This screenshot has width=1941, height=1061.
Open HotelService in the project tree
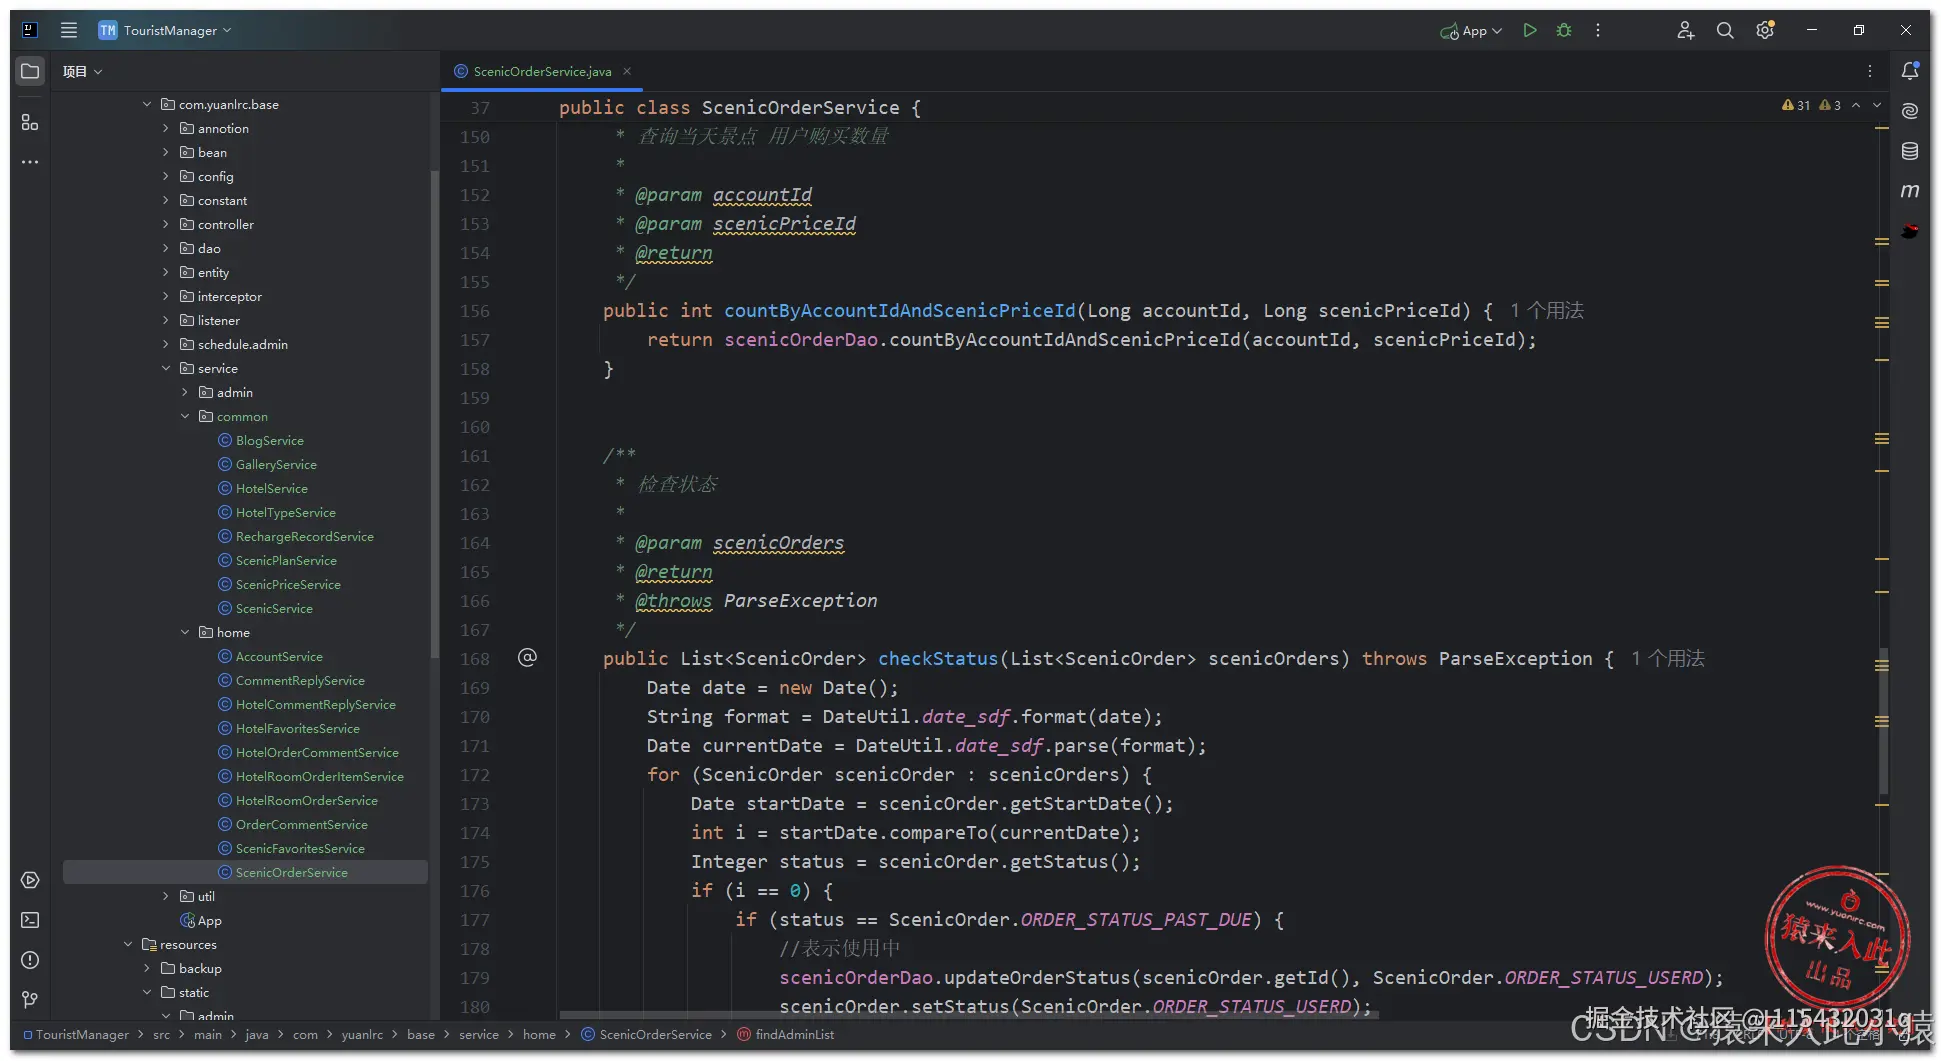271,489
